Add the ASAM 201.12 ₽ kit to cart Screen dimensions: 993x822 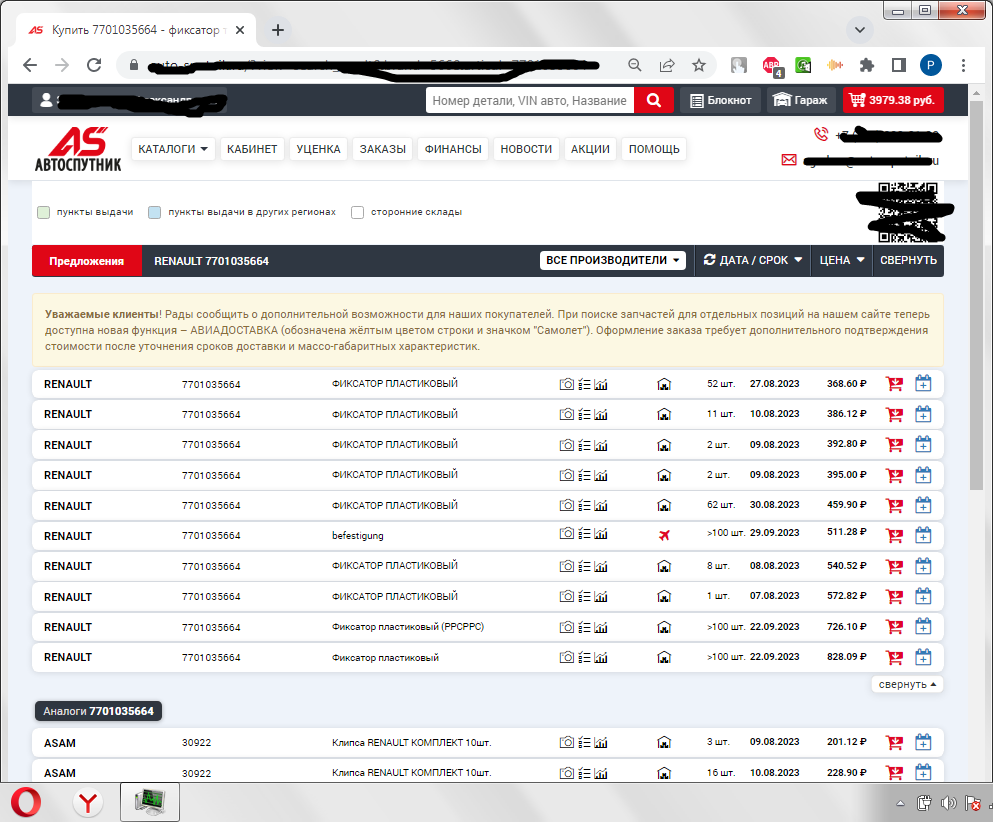(894, 742)
